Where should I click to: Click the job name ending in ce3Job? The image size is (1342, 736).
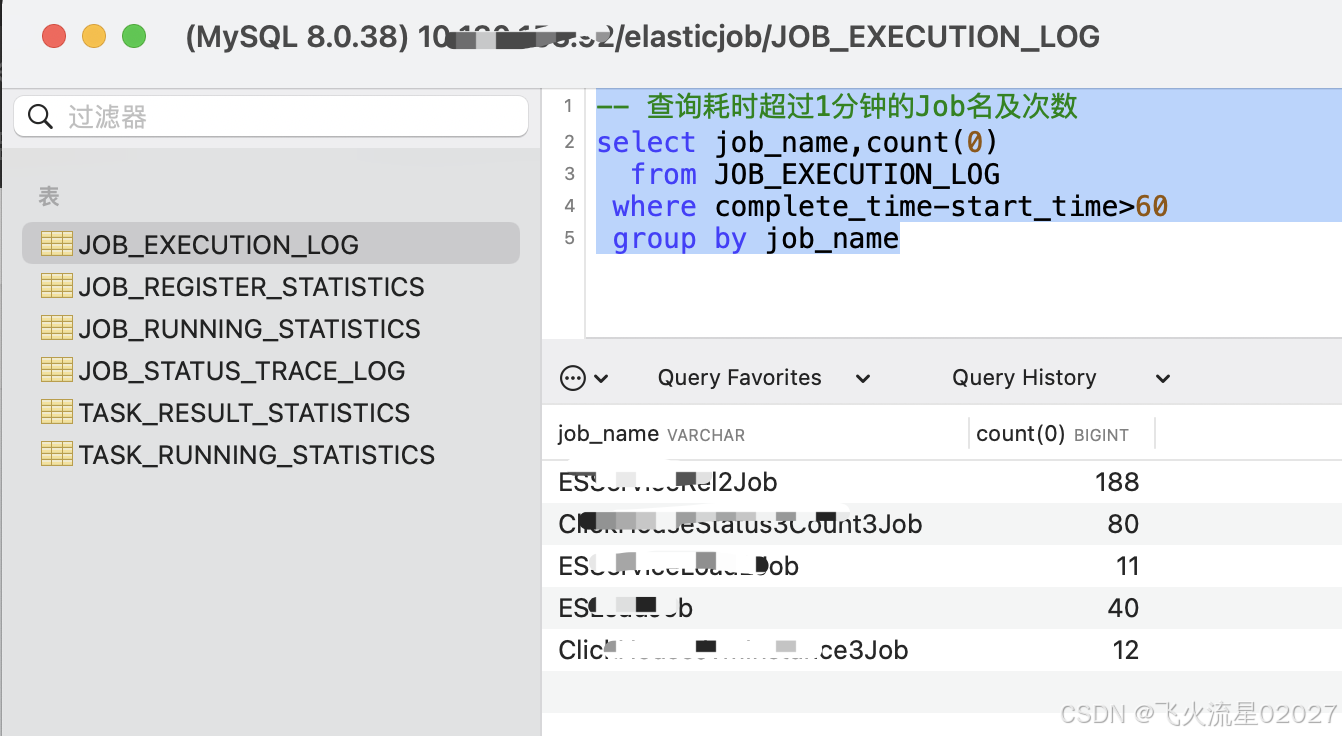click(733, 650)
